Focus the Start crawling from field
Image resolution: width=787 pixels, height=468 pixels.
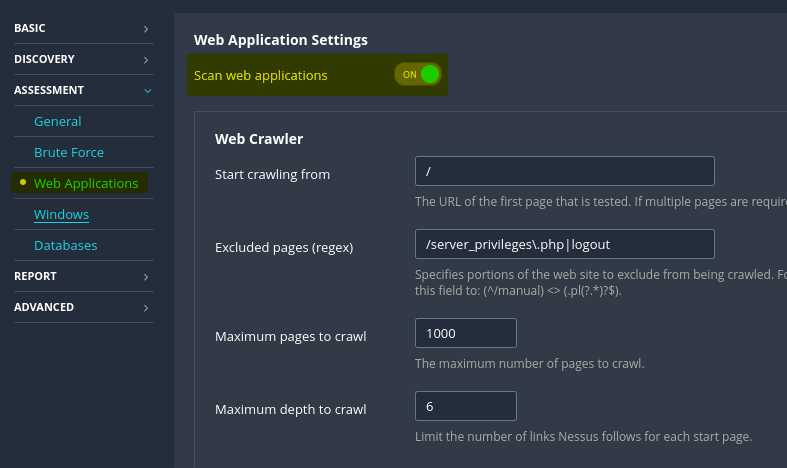point(564,171)
